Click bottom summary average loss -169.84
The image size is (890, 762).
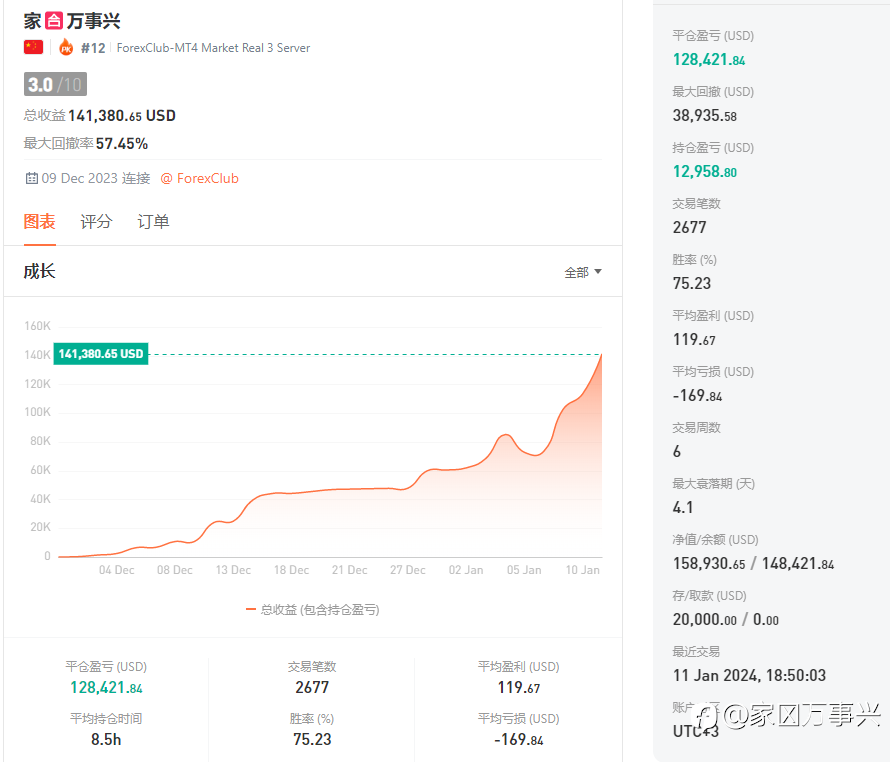point(519,739)
